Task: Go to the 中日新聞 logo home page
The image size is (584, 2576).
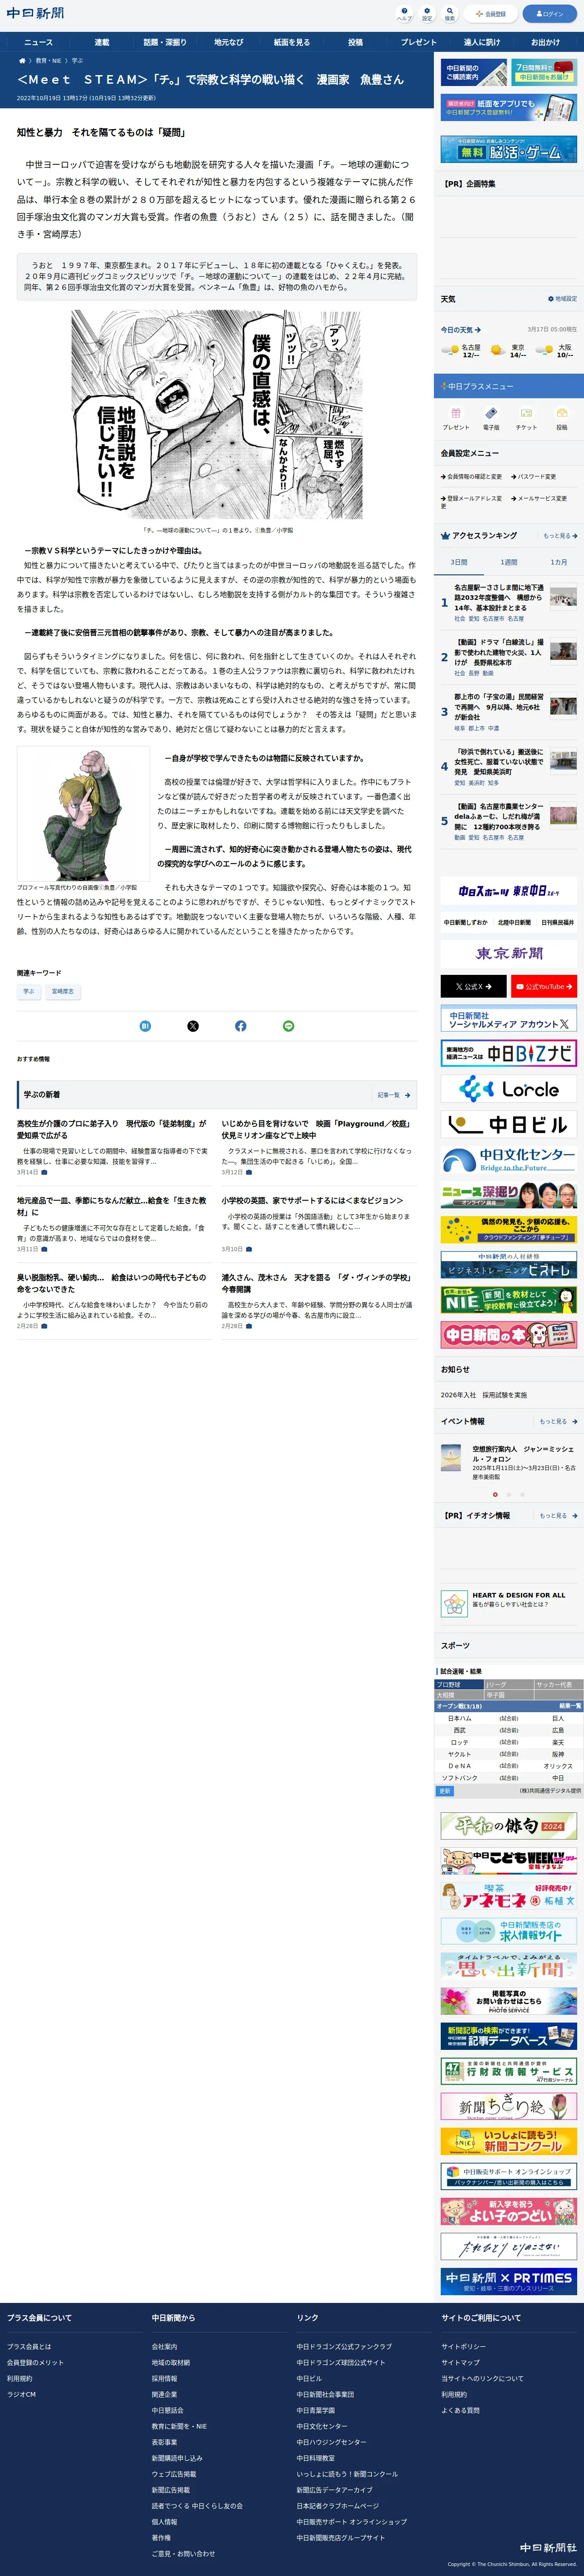Action: point(35,14)
